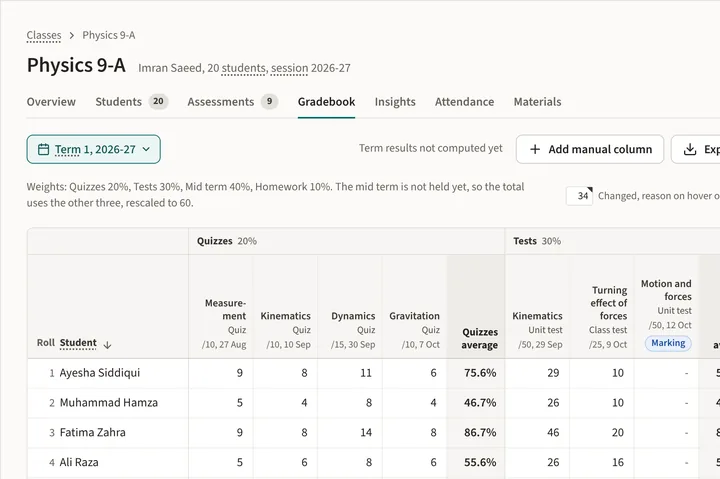720x479 pixels.
Task: Click the plus icon on Add manual column
Action: coord(535,149)
